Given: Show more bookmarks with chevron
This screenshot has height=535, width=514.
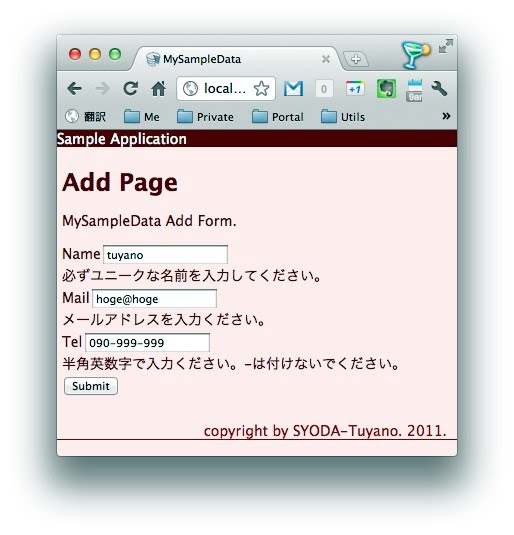Looking at the screenshot, I should click(446, 116).
